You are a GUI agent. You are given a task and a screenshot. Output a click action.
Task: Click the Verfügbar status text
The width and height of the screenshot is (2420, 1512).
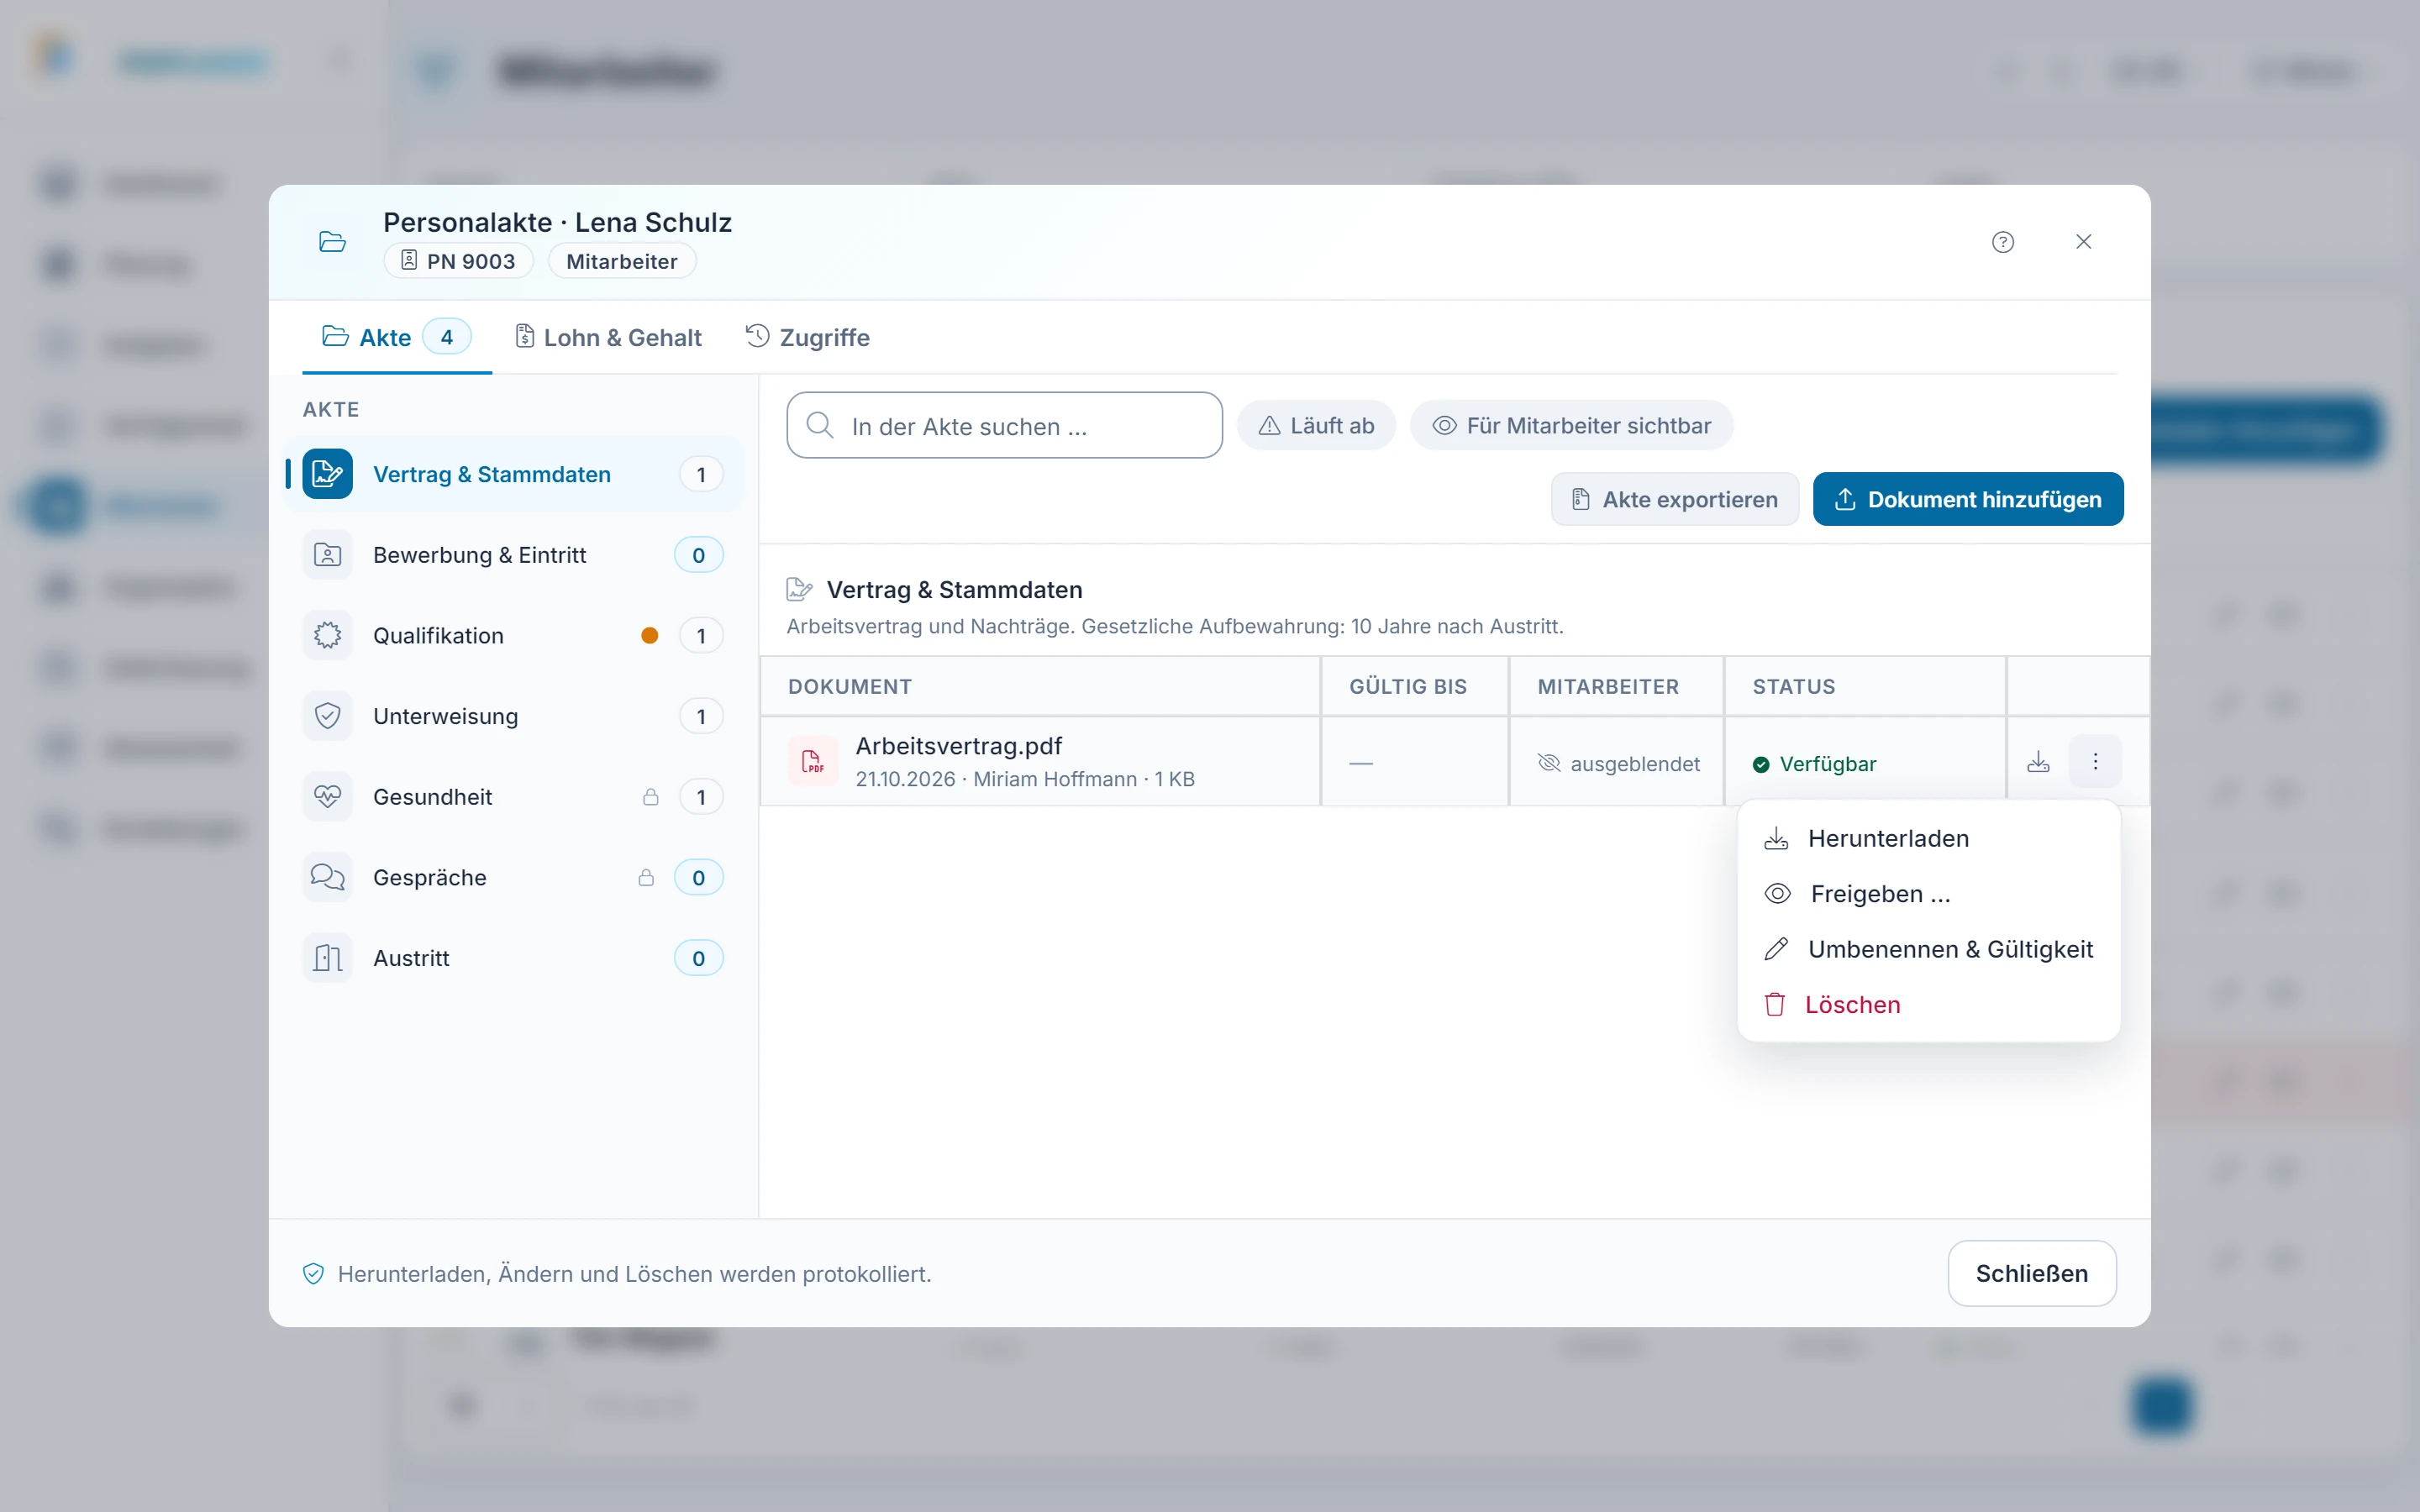click(x=1827, y=764)
